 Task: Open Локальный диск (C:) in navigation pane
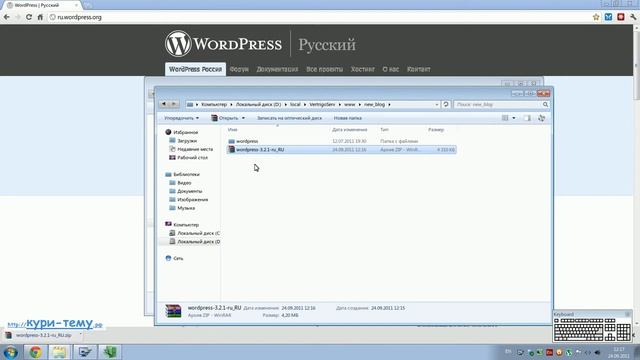[198, 233]
